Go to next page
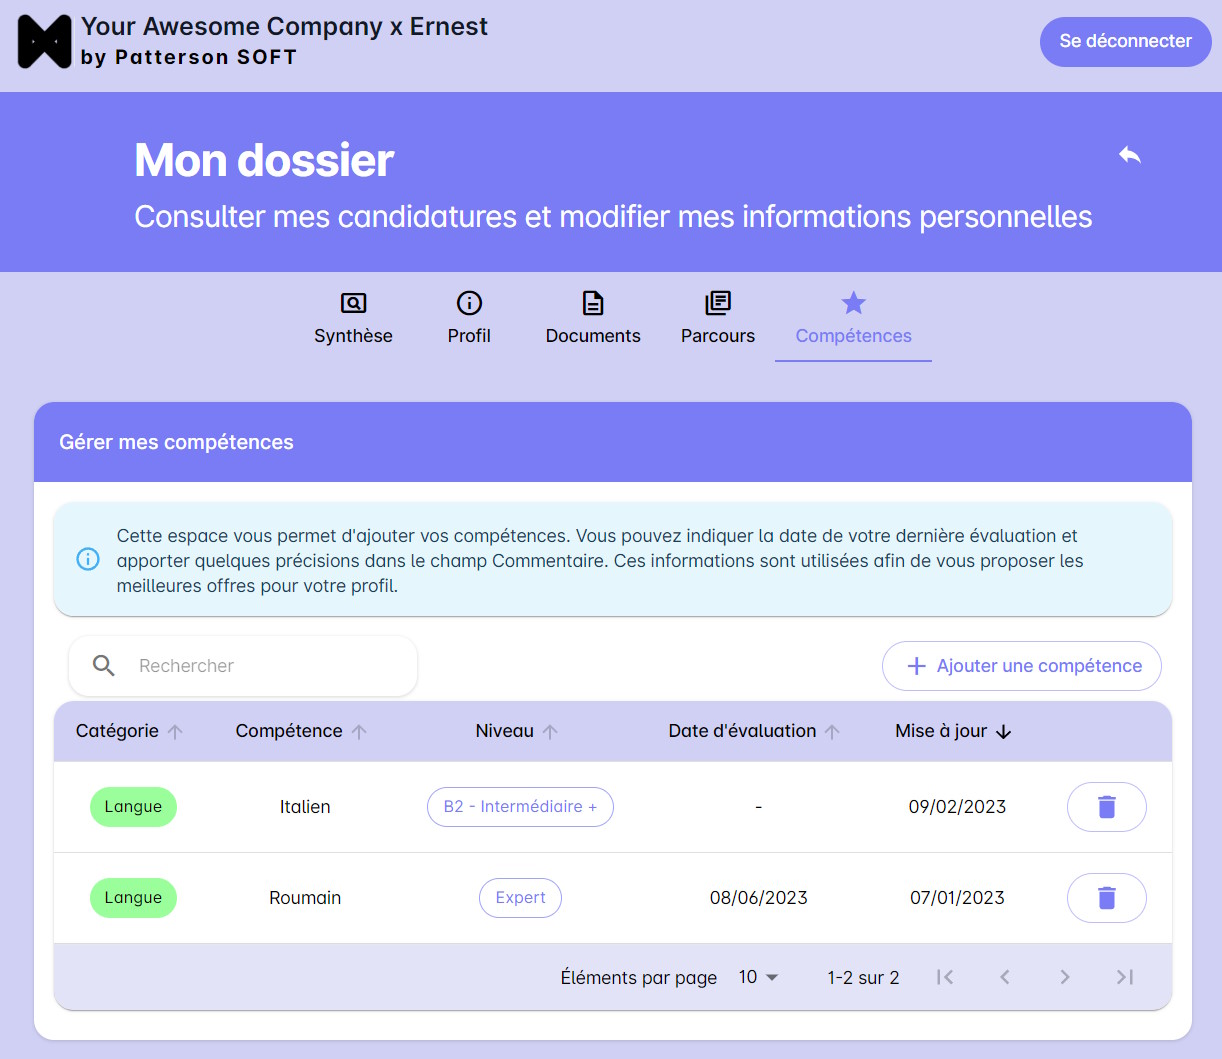This screenshot has width=1222, height=1059. (x=1065, y=977)
